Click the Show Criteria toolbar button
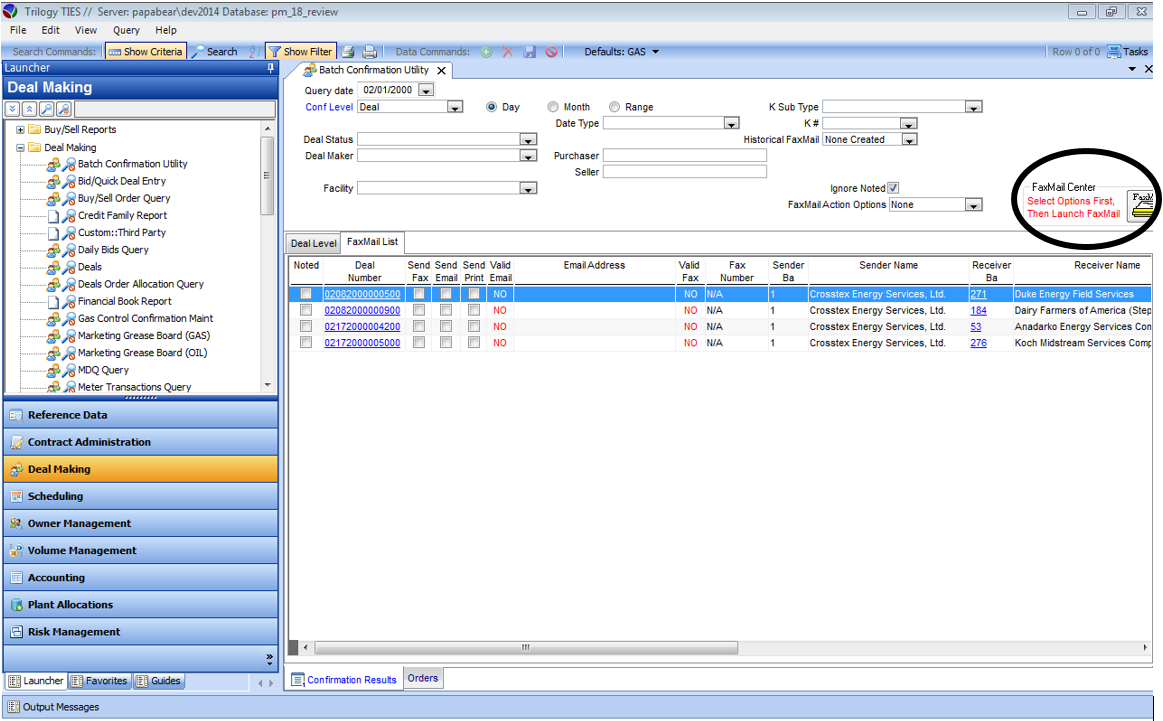The height and width of the screenshot is (721, 1163). tap(145, 52)
